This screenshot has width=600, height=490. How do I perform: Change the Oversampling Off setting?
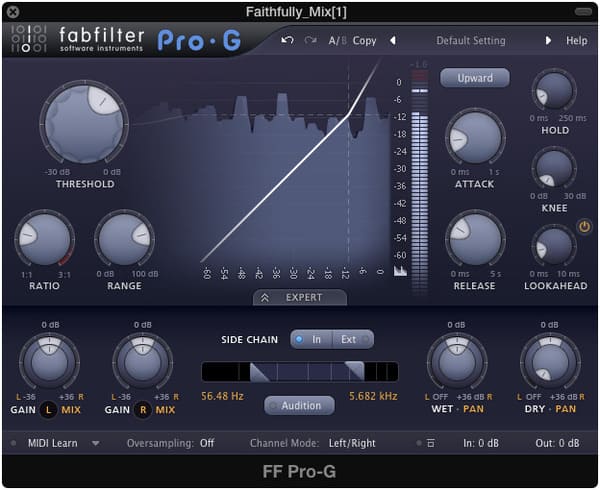(x=206, y=443)
